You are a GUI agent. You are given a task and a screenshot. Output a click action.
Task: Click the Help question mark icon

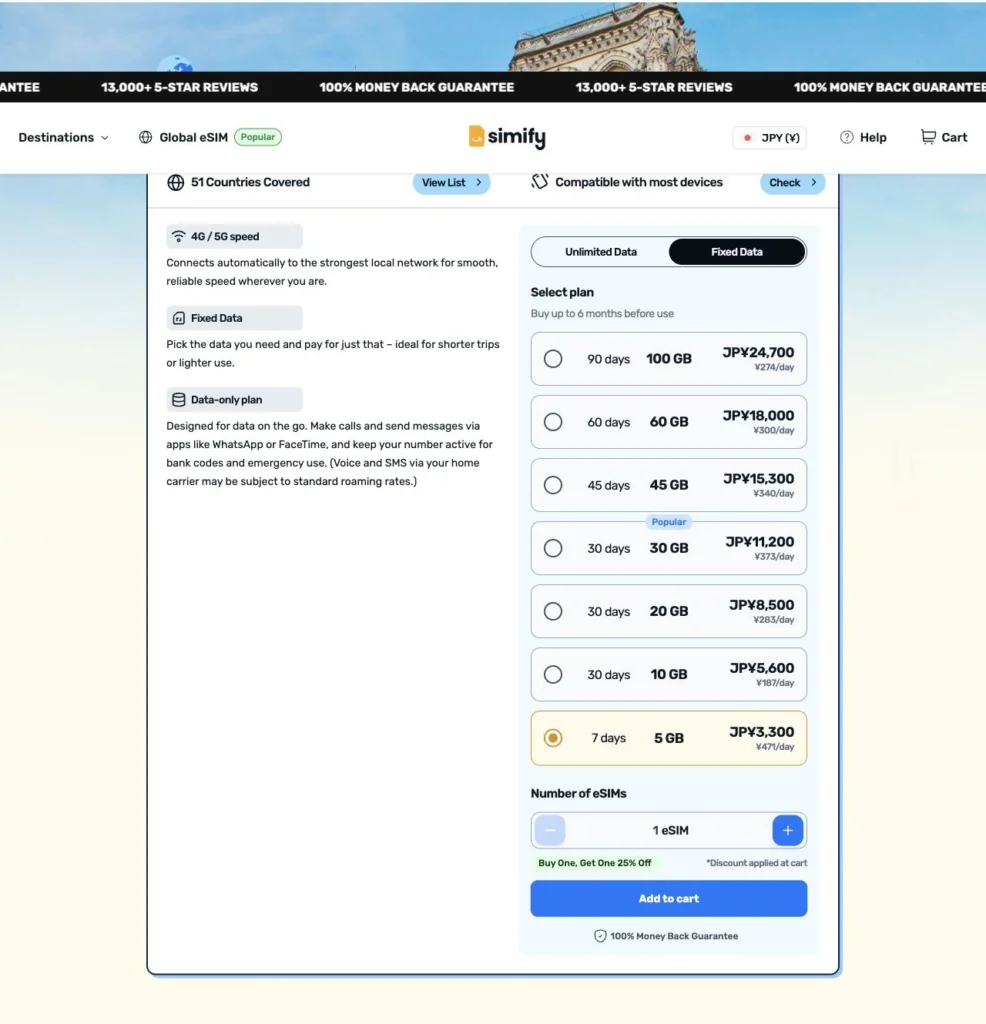[846, 137]
